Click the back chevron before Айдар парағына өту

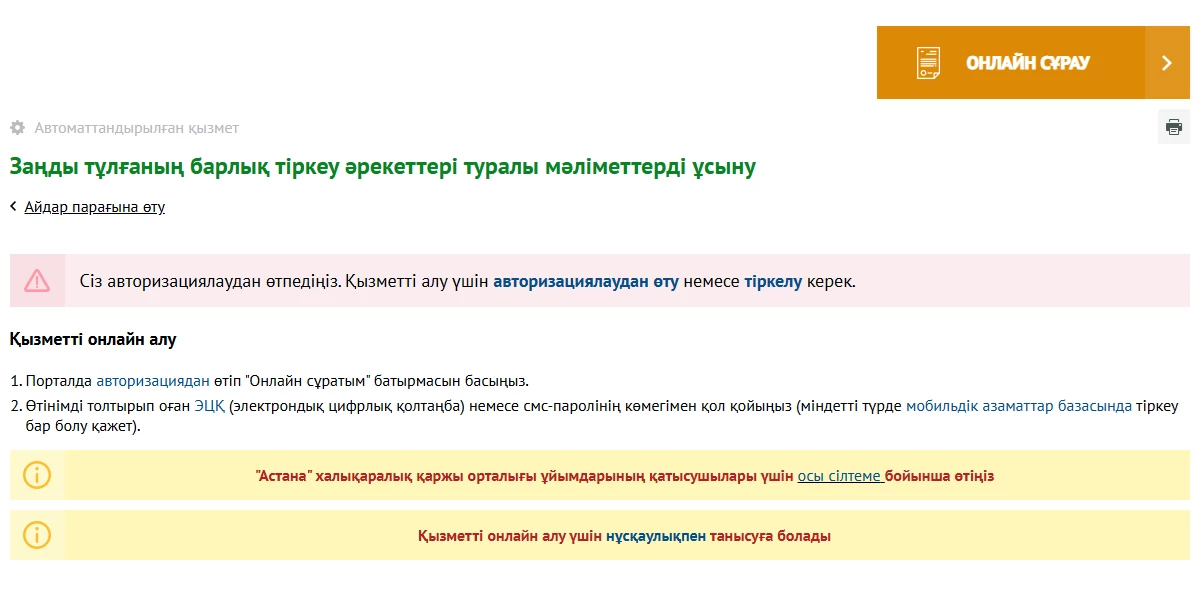click(14, 207)
